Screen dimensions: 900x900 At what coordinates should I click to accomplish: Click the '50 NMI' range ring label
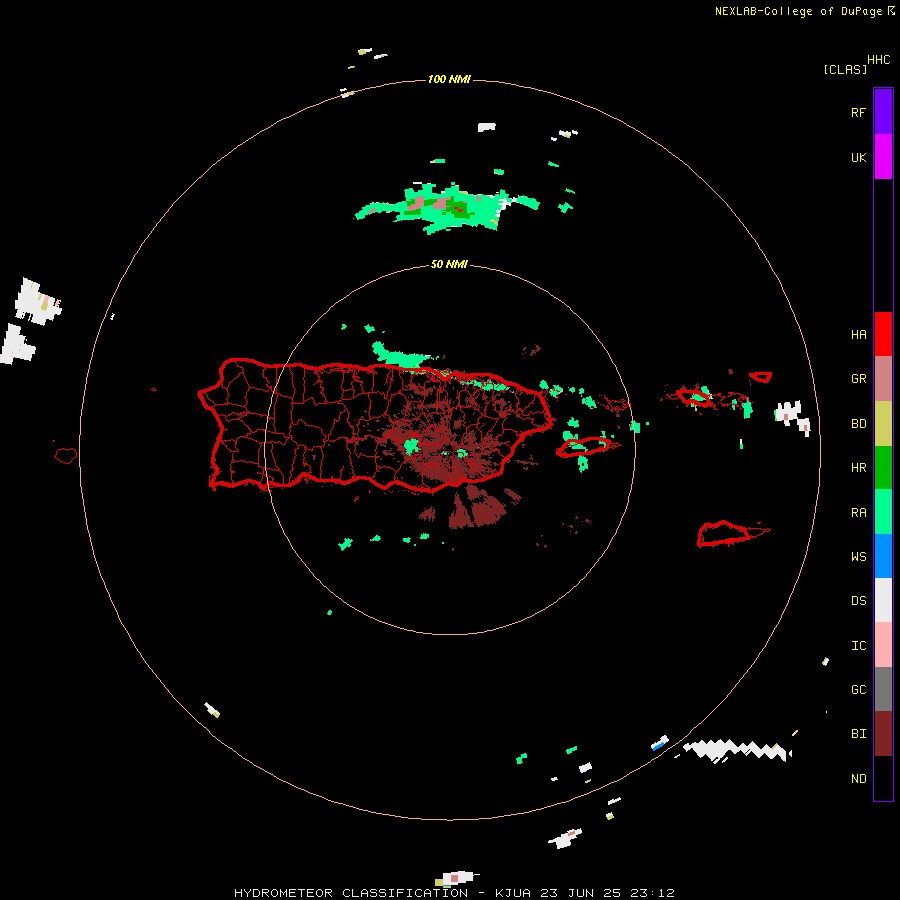click(449, 264)
